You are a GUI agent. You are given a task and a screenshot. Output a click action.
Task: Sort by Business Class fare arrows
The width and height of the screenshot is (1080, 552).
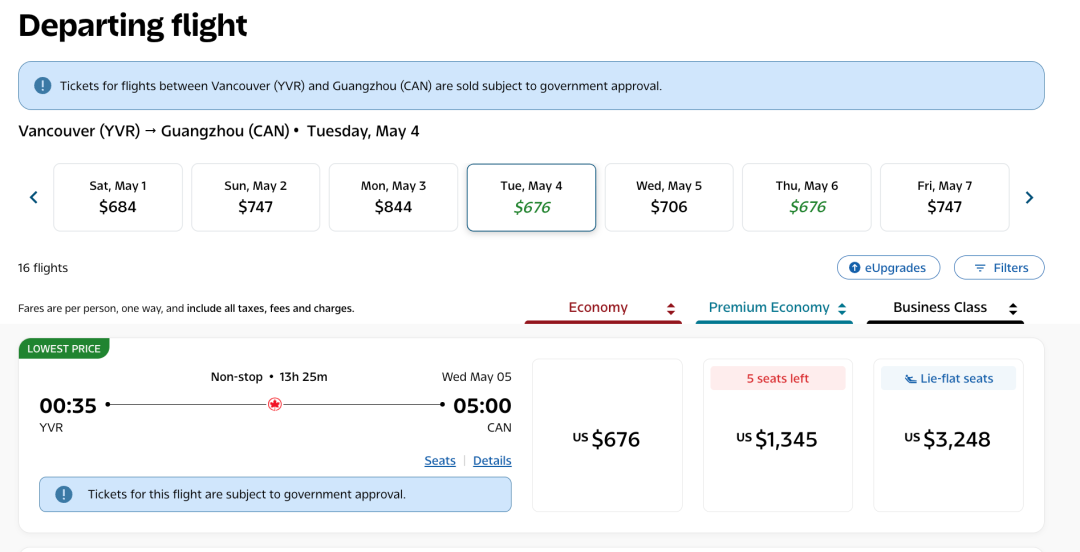pyautogui.click(x=1012, y=309)
